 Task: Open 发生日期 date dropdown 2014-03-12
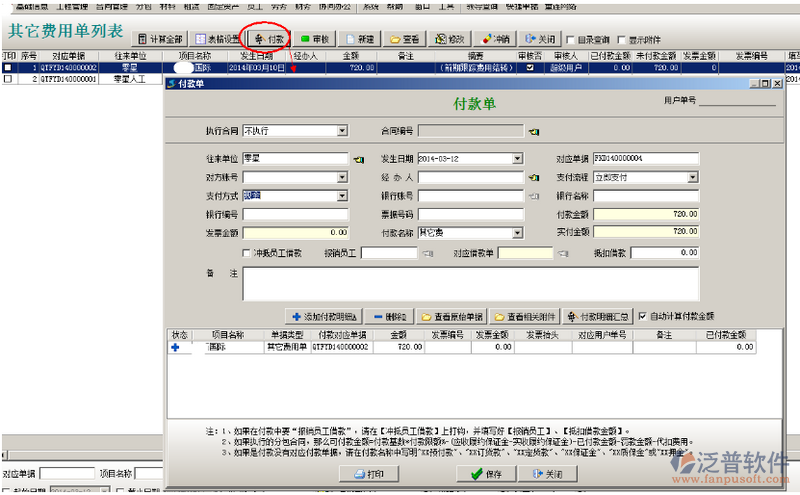point(517,159)
